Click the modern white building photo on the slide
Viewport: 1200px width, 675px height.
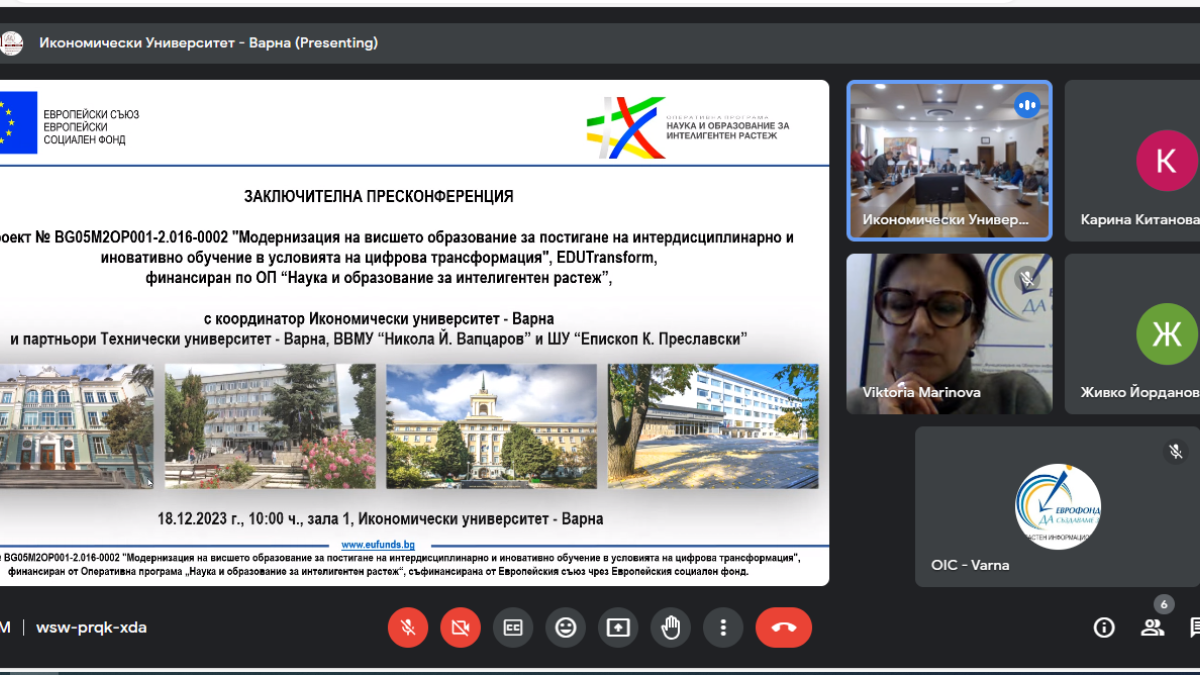click(x=713, y=426)
